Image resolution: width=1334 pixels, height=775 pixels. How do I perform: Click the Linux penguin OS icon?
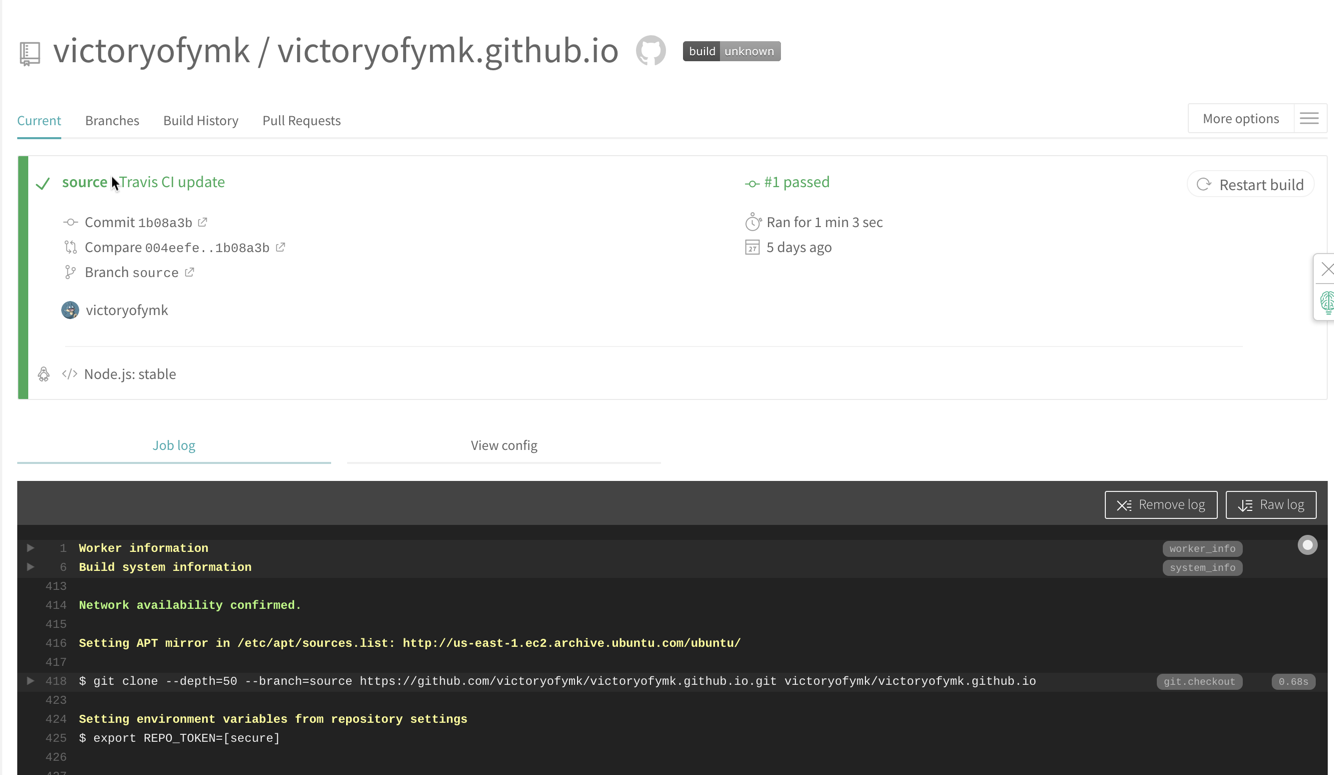click(44, 374)
